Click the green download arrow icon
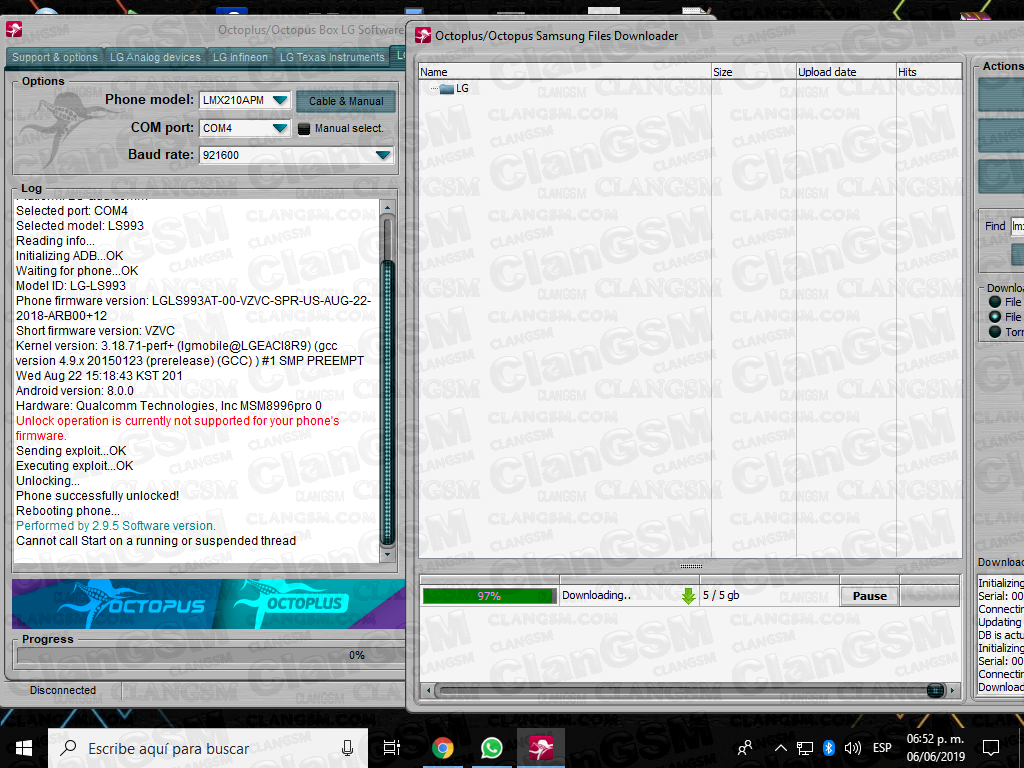Viewport: 1024px width, 768px height. (688, 596)
